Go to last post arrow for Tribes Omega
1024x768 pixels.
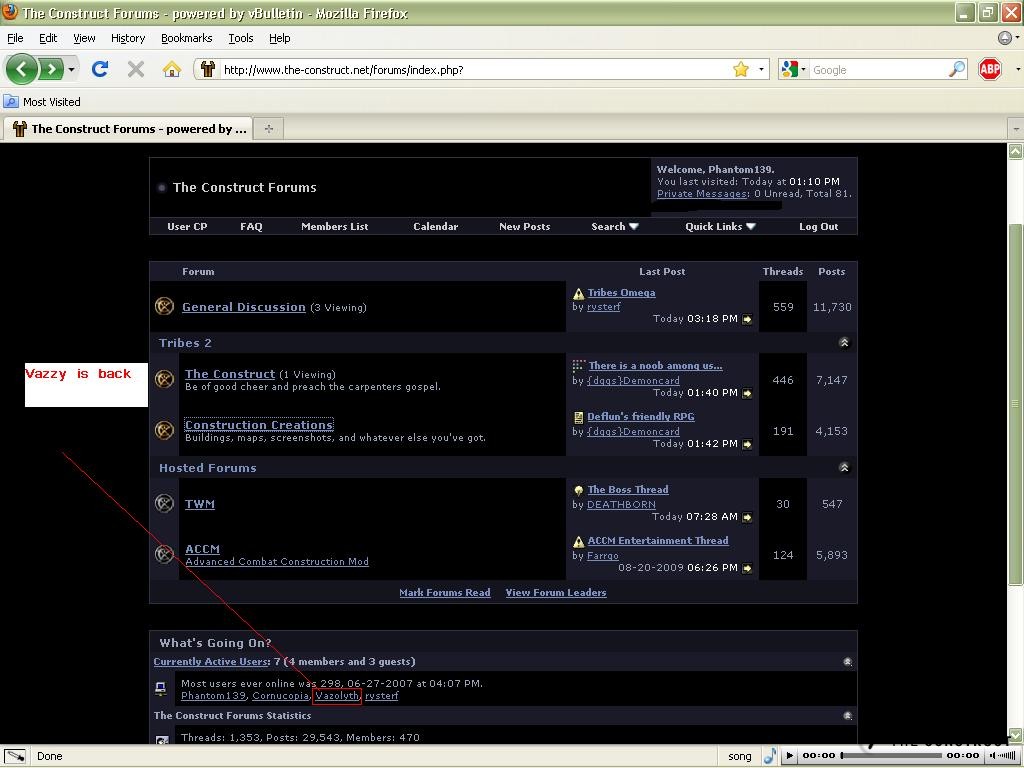tap(747, 319)
